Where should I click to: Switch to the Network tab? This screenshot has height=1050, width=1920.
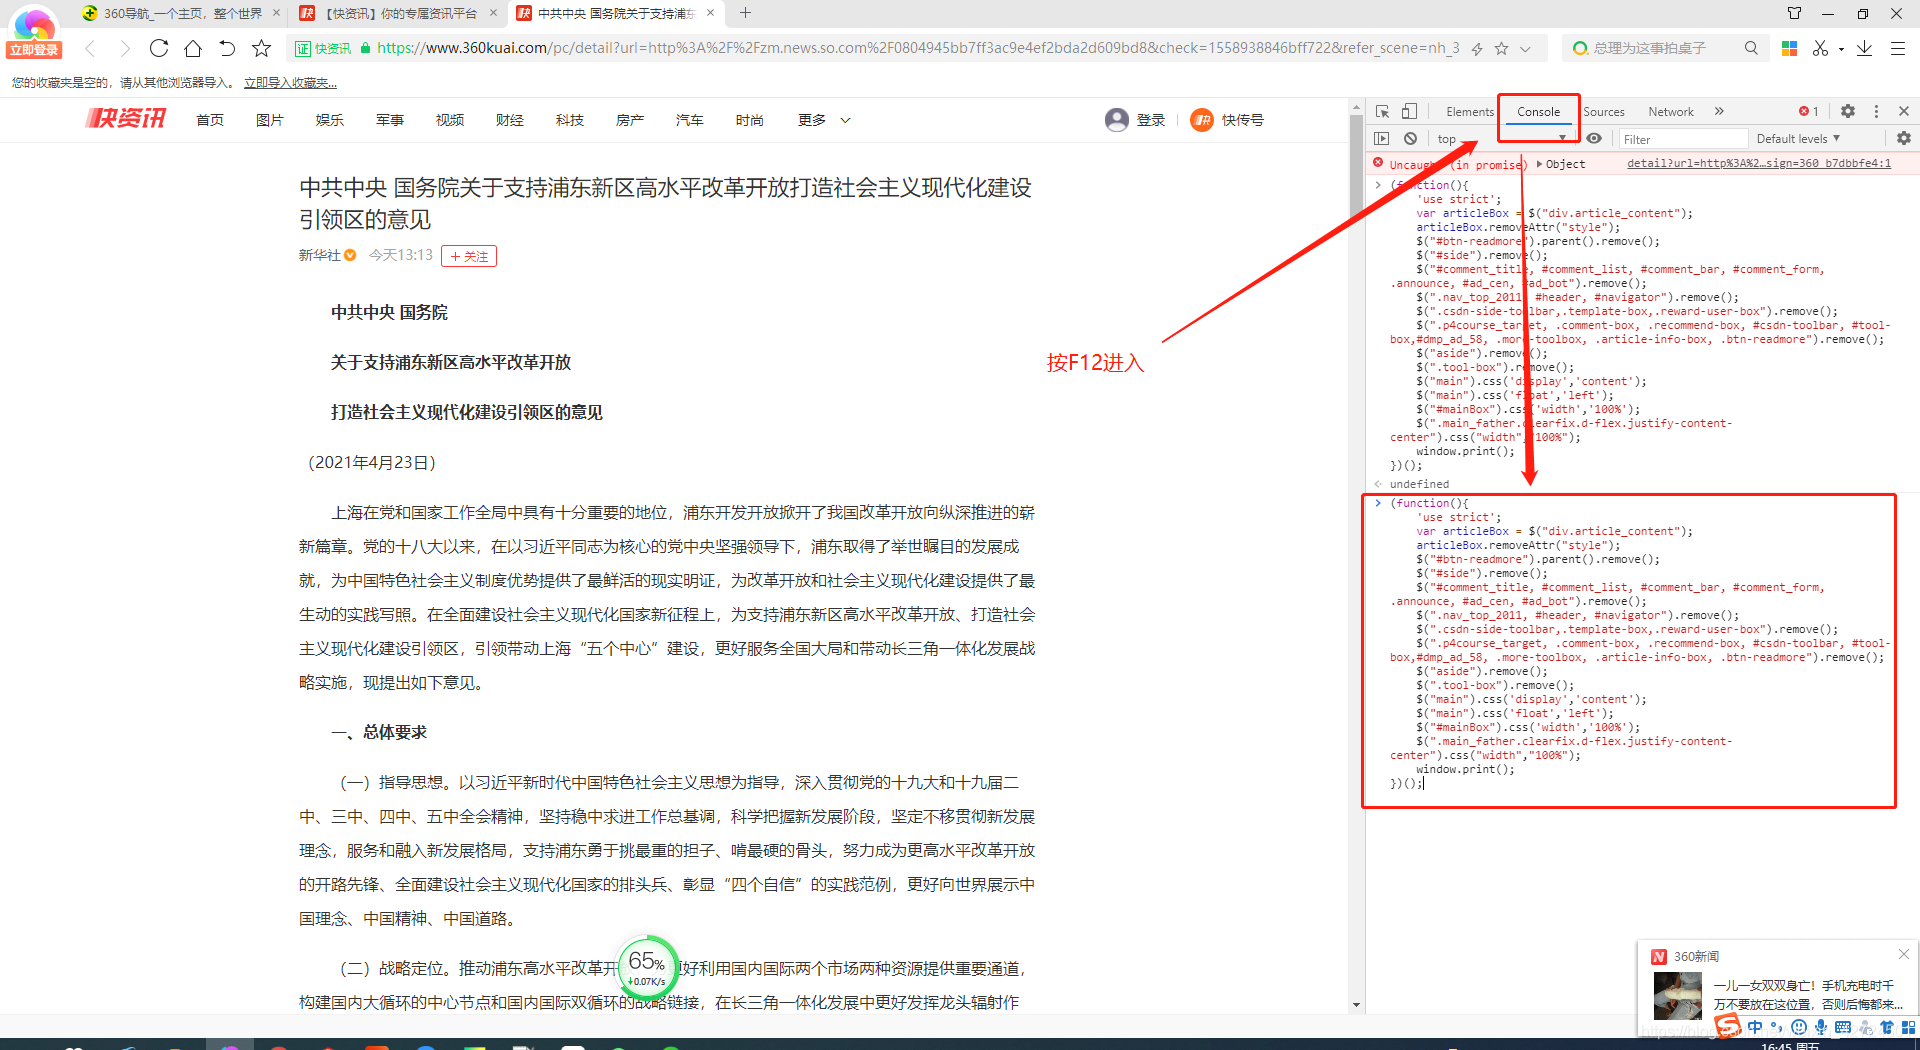pyautogui.click(x=1671, y=112)
